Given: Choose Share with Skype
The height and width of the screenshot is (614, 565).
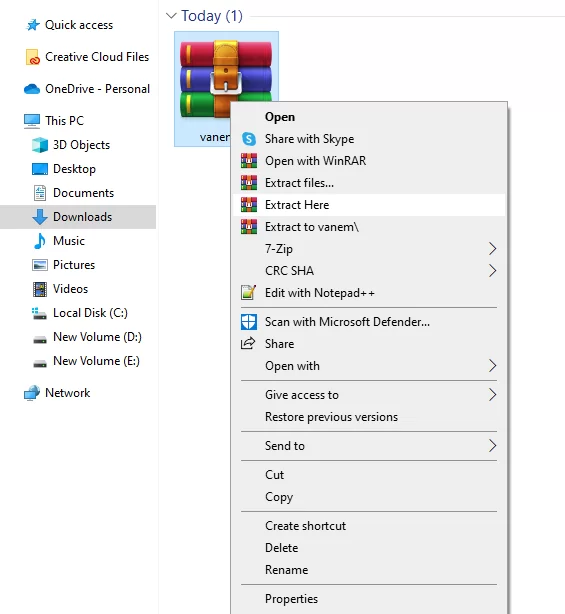Looking at the screenshot, I should (x=369, y=139).
